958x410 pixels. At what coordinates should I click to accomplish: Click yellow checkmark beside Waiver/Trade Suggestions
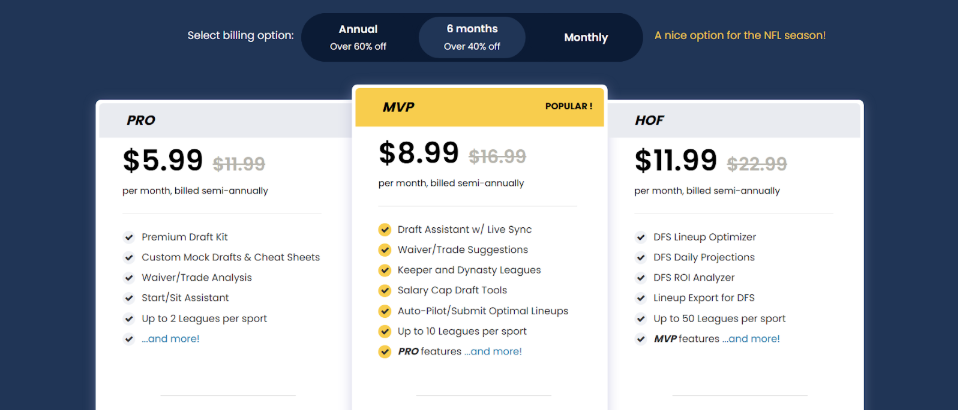tap(384, 250)
